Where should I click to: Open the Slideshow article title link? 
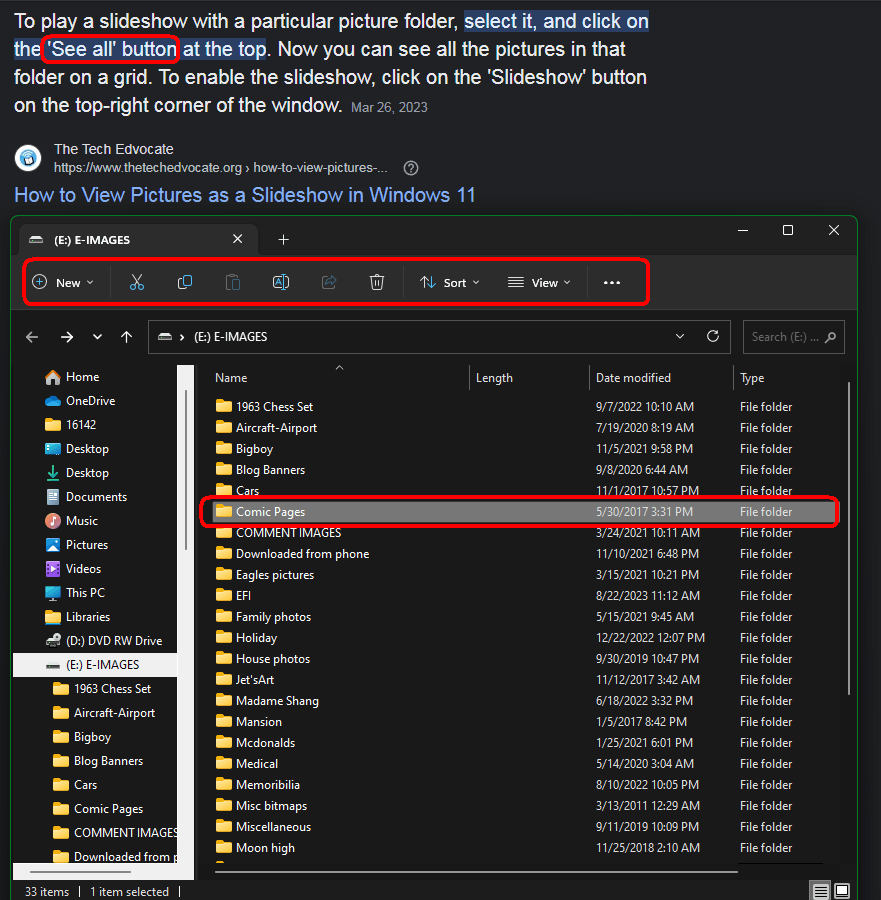[244, 195]
